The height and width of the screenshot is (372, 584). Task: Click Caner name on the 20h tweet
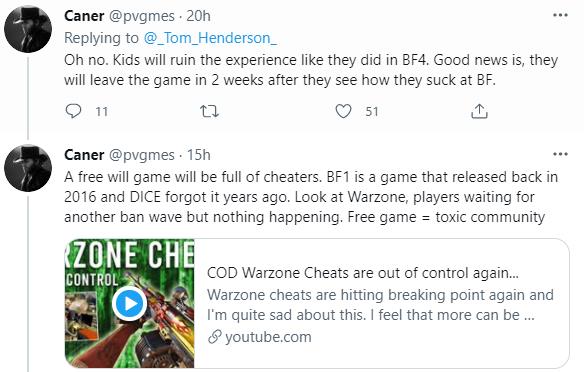click(x=84, y=16)
